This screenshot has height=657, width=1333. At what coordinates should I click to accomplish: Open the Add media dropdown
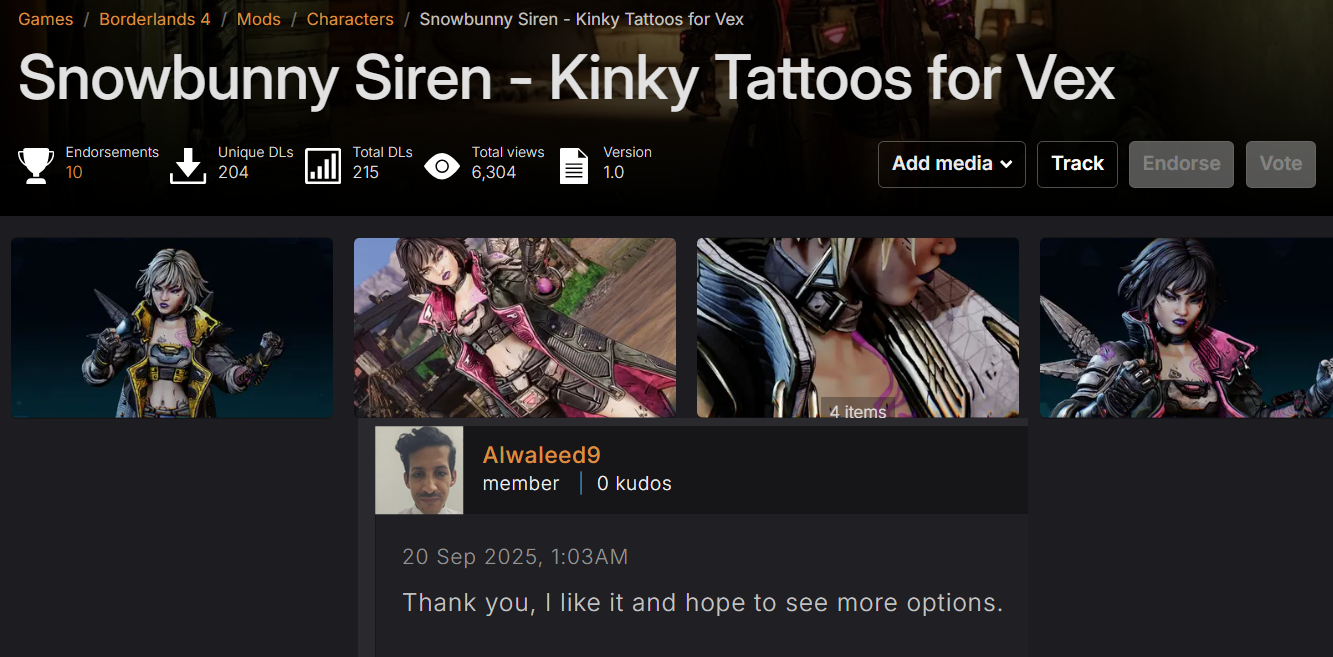952,164
